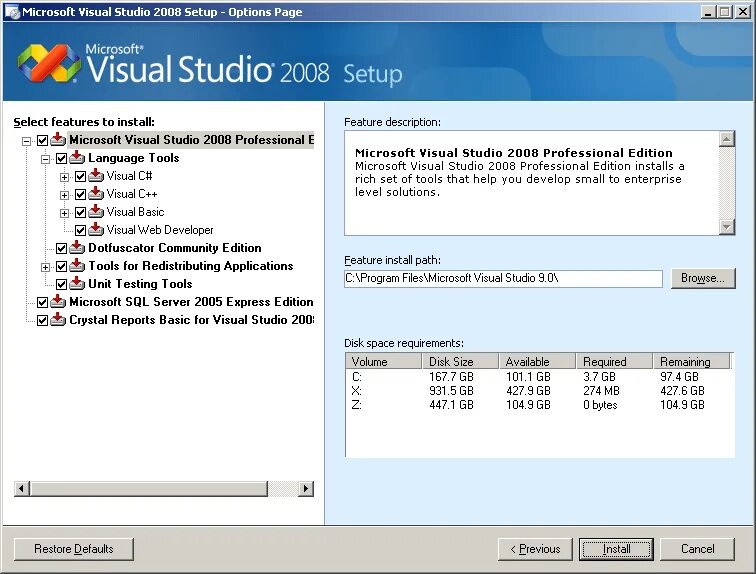Click the Required column header
This screenshot has width=756, height=574.
(614, 361)
